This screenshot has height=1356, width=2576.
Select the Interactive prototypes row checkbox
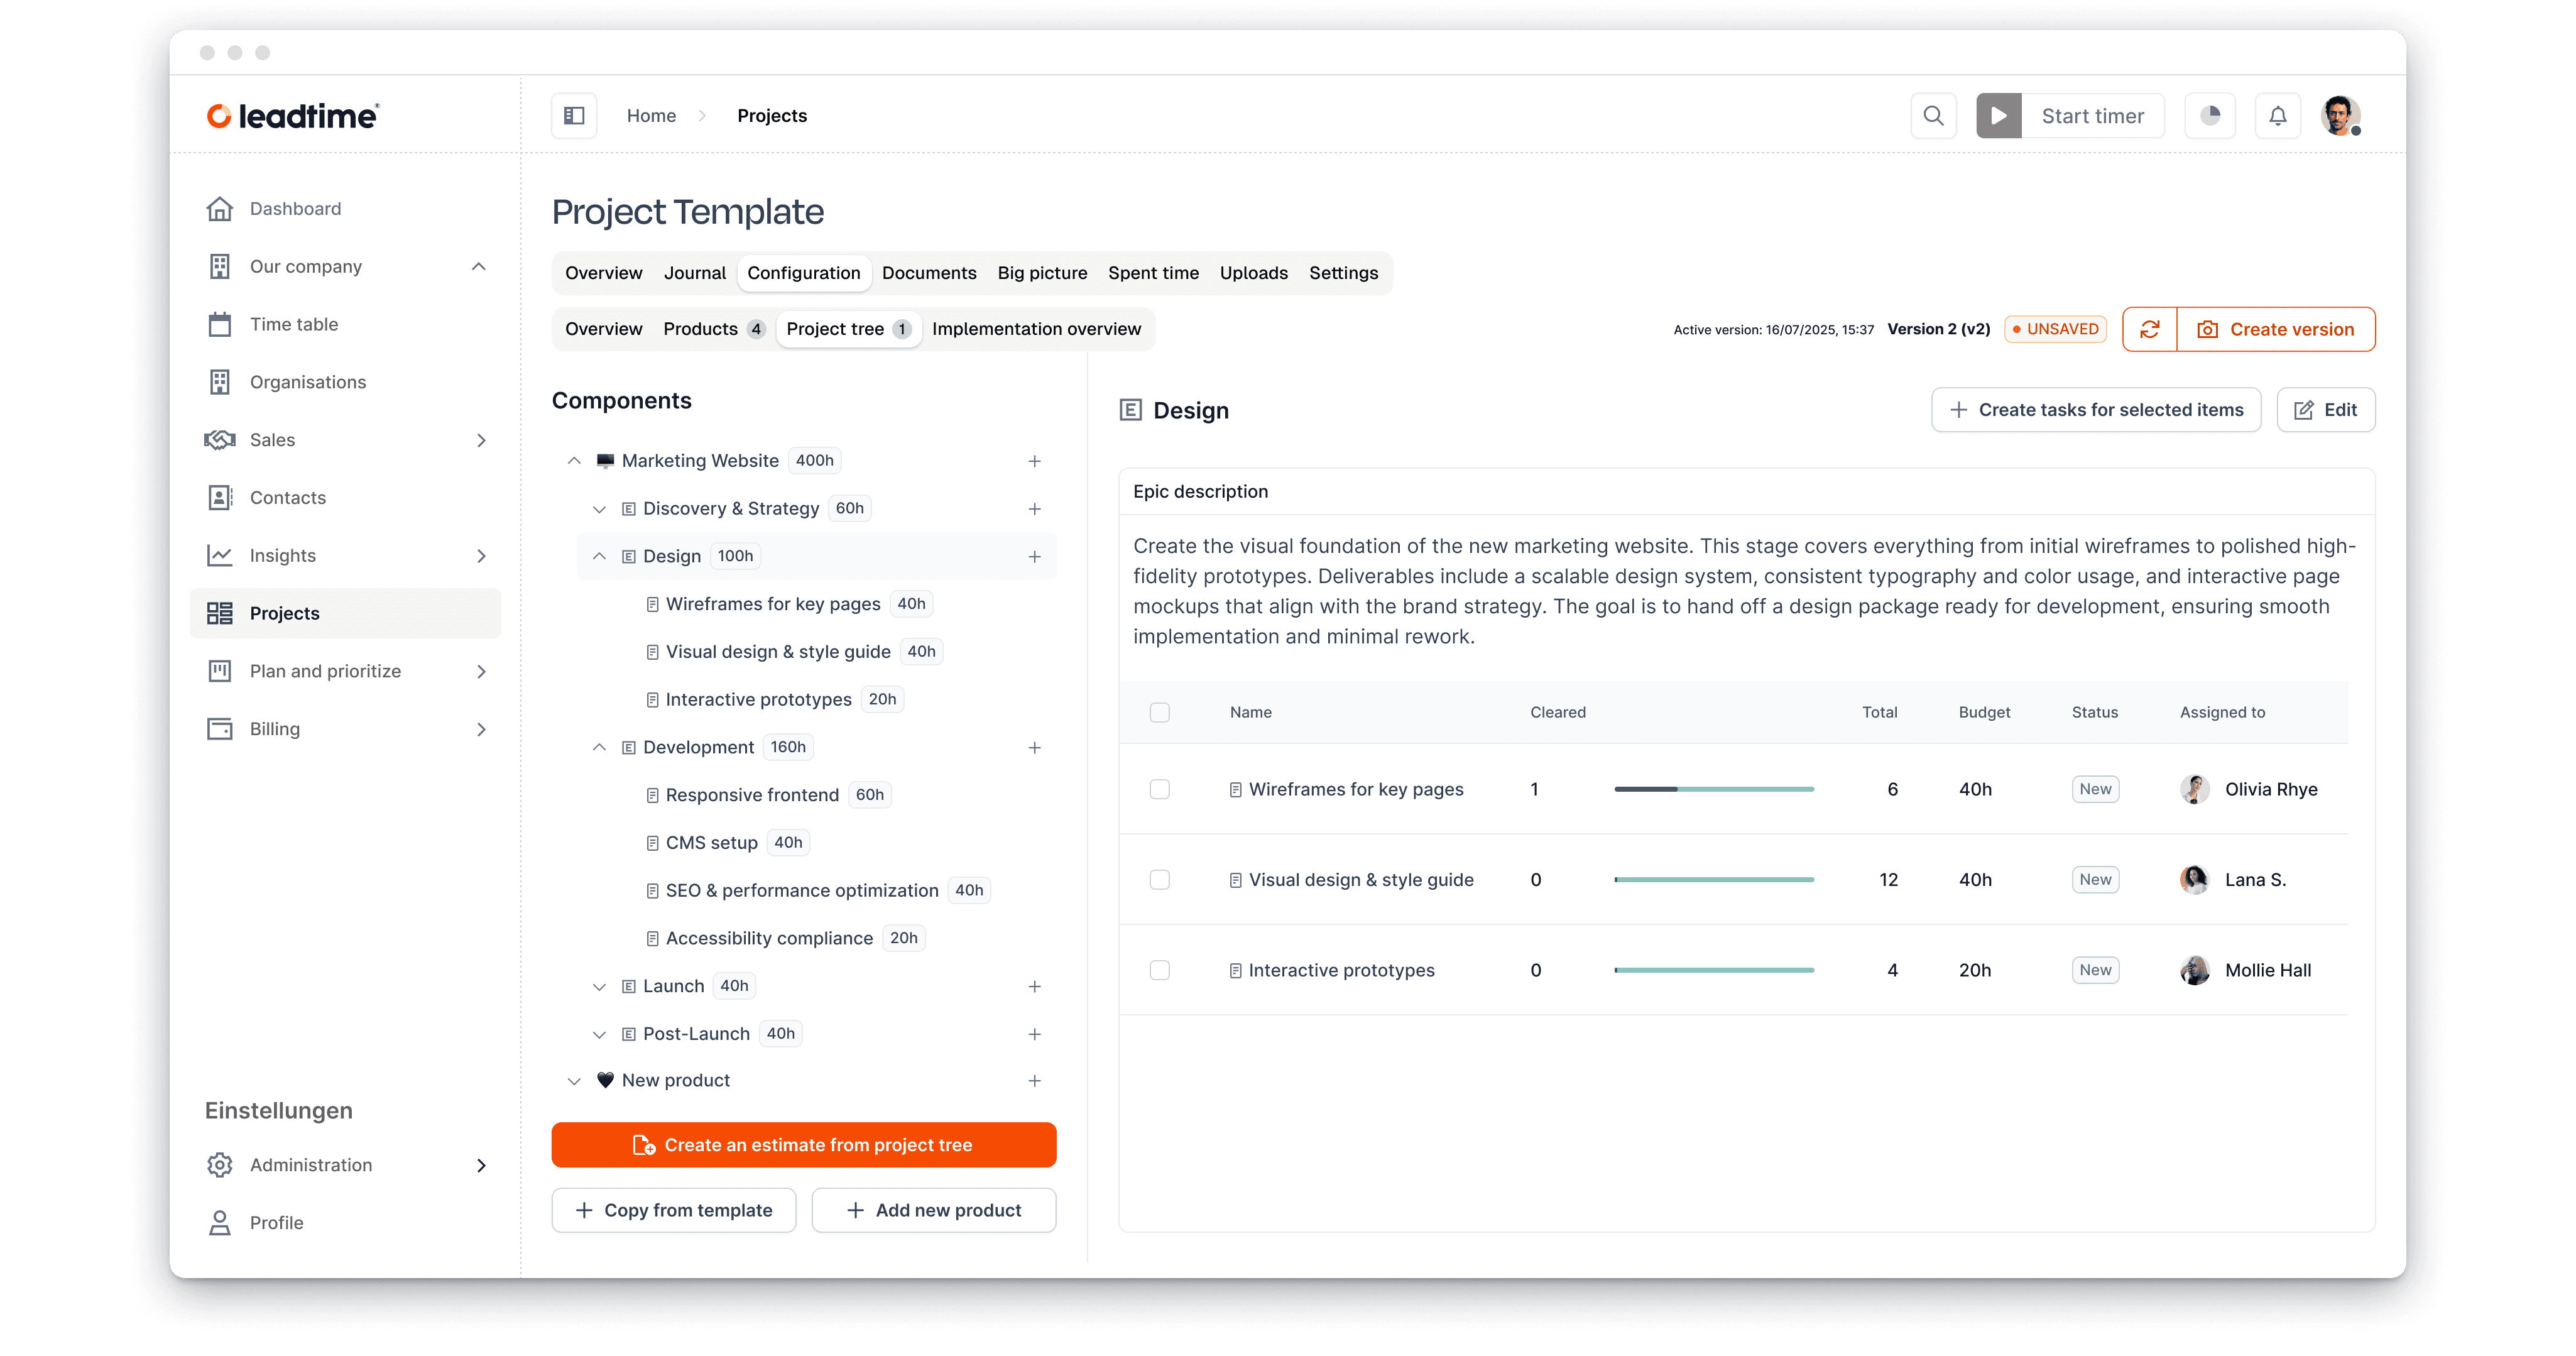1159,970
